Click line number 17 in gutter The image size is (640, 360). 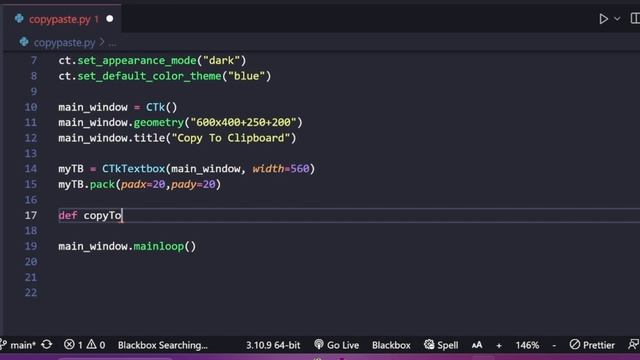(x=31, y=216)
